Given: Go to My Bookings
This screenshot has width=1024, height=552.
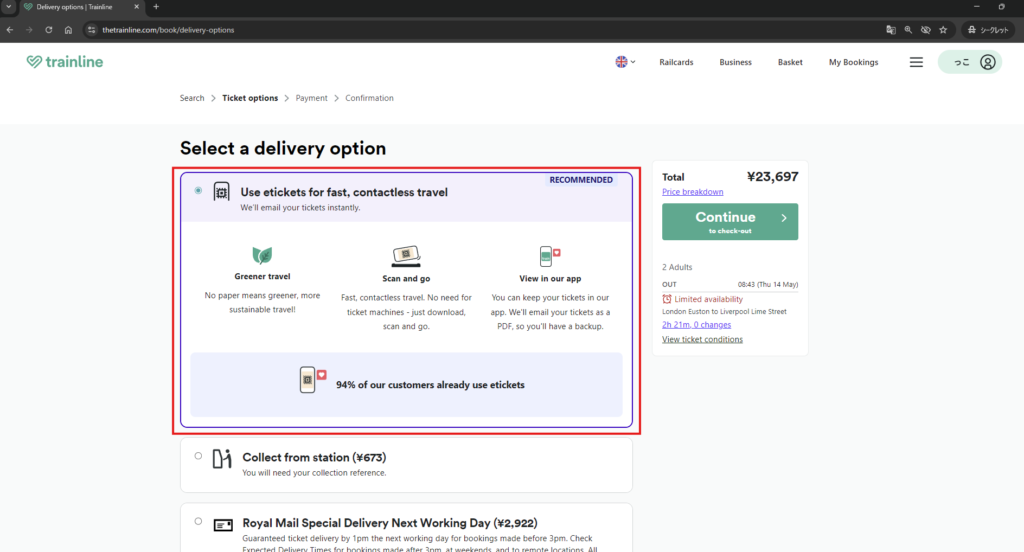Looking at the screenshot, I should (853, 62).
